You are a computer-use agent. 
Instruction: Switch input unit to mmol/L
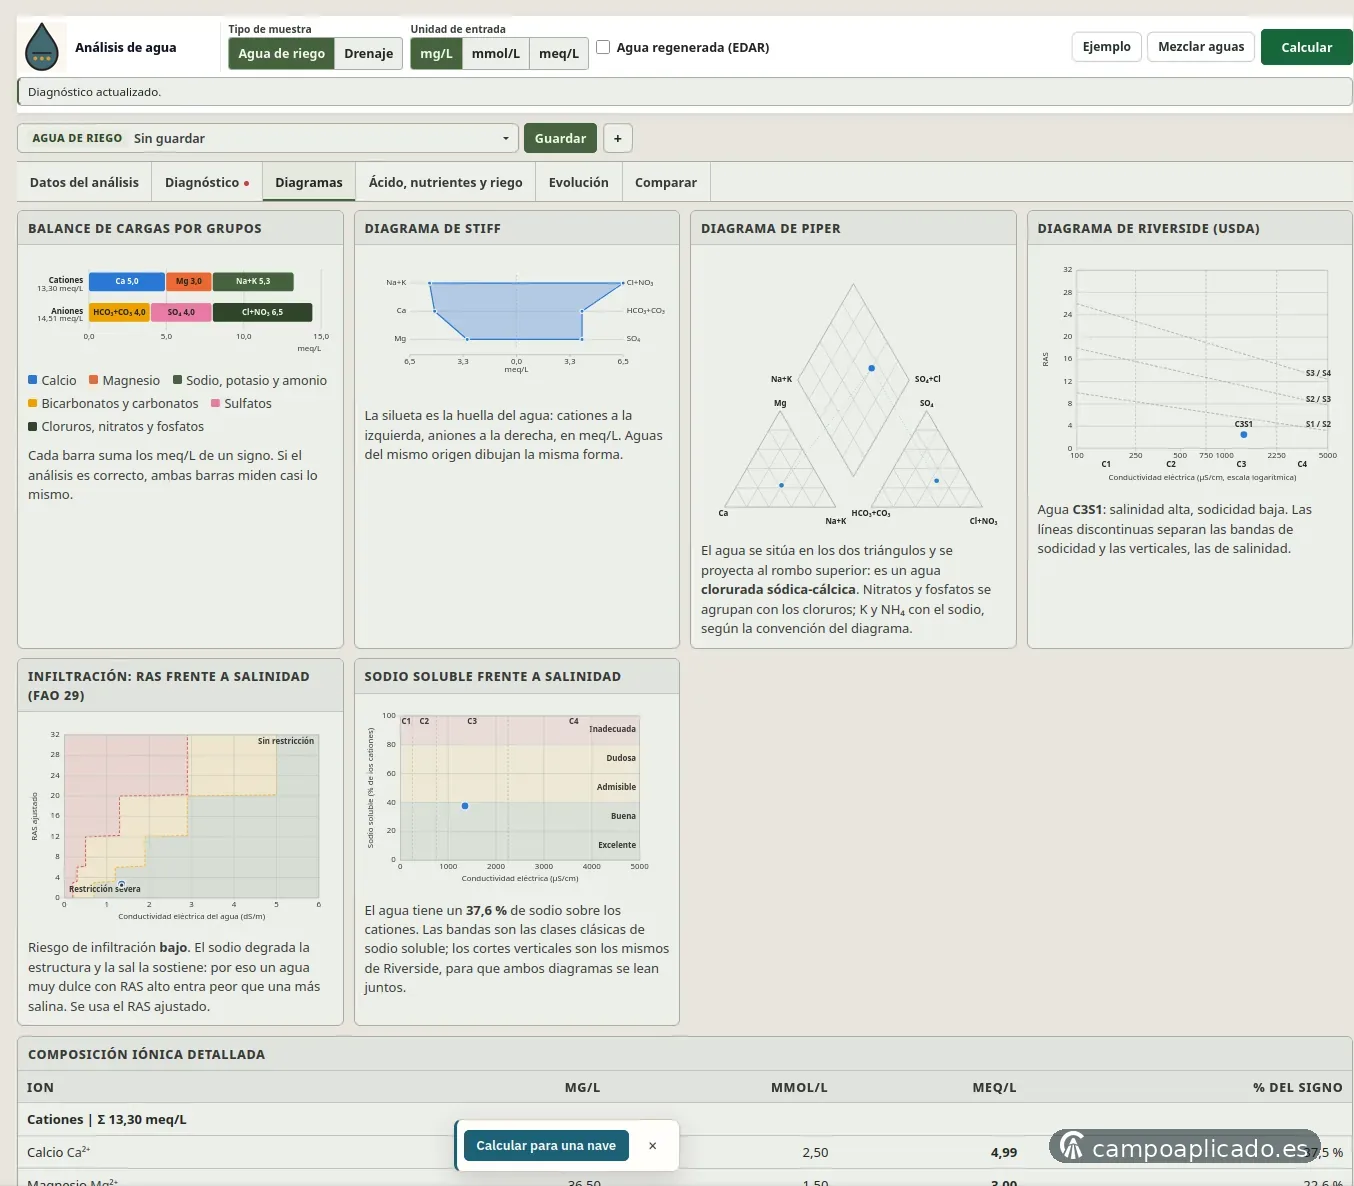tap(496, 54)
